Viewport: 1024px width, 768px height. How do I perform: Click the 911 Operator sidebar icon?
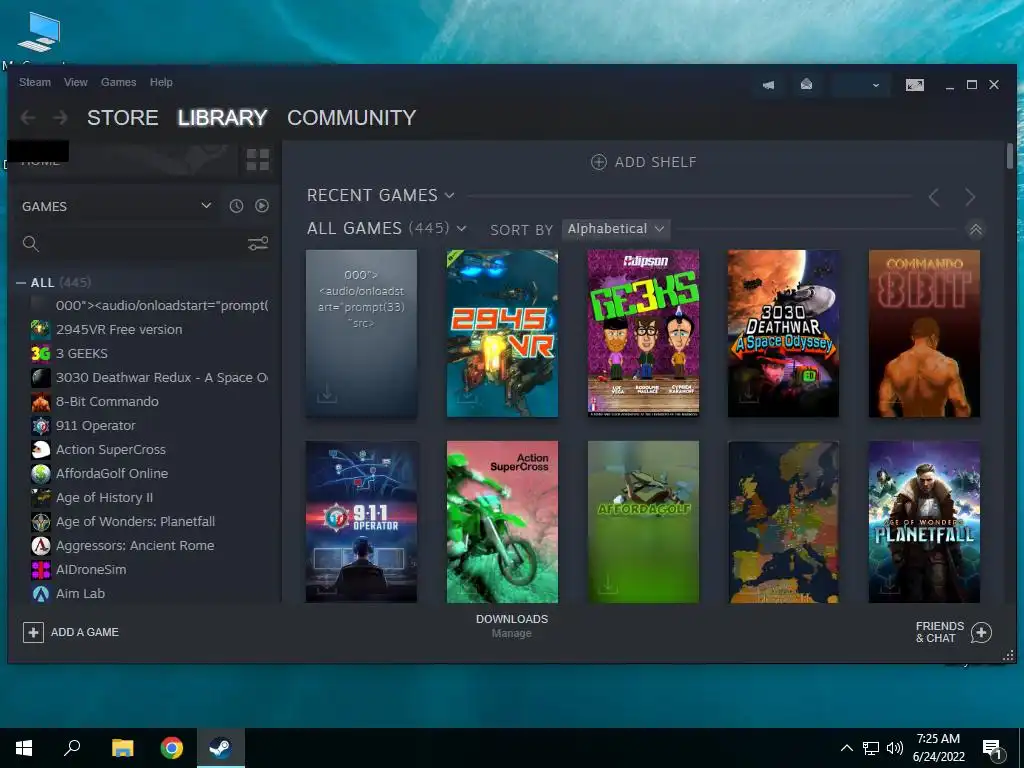[40, 426]
